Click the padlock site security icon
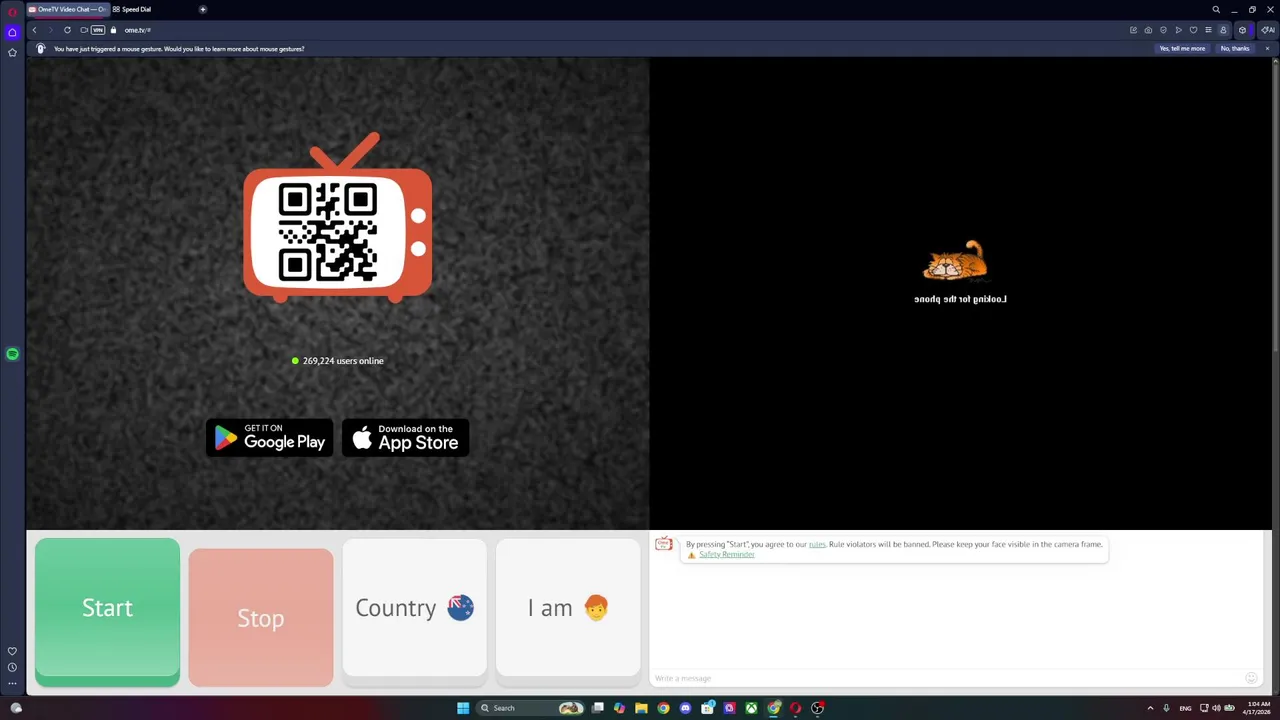The height and width of the screenshot is (720, 1280). [113, 30]
